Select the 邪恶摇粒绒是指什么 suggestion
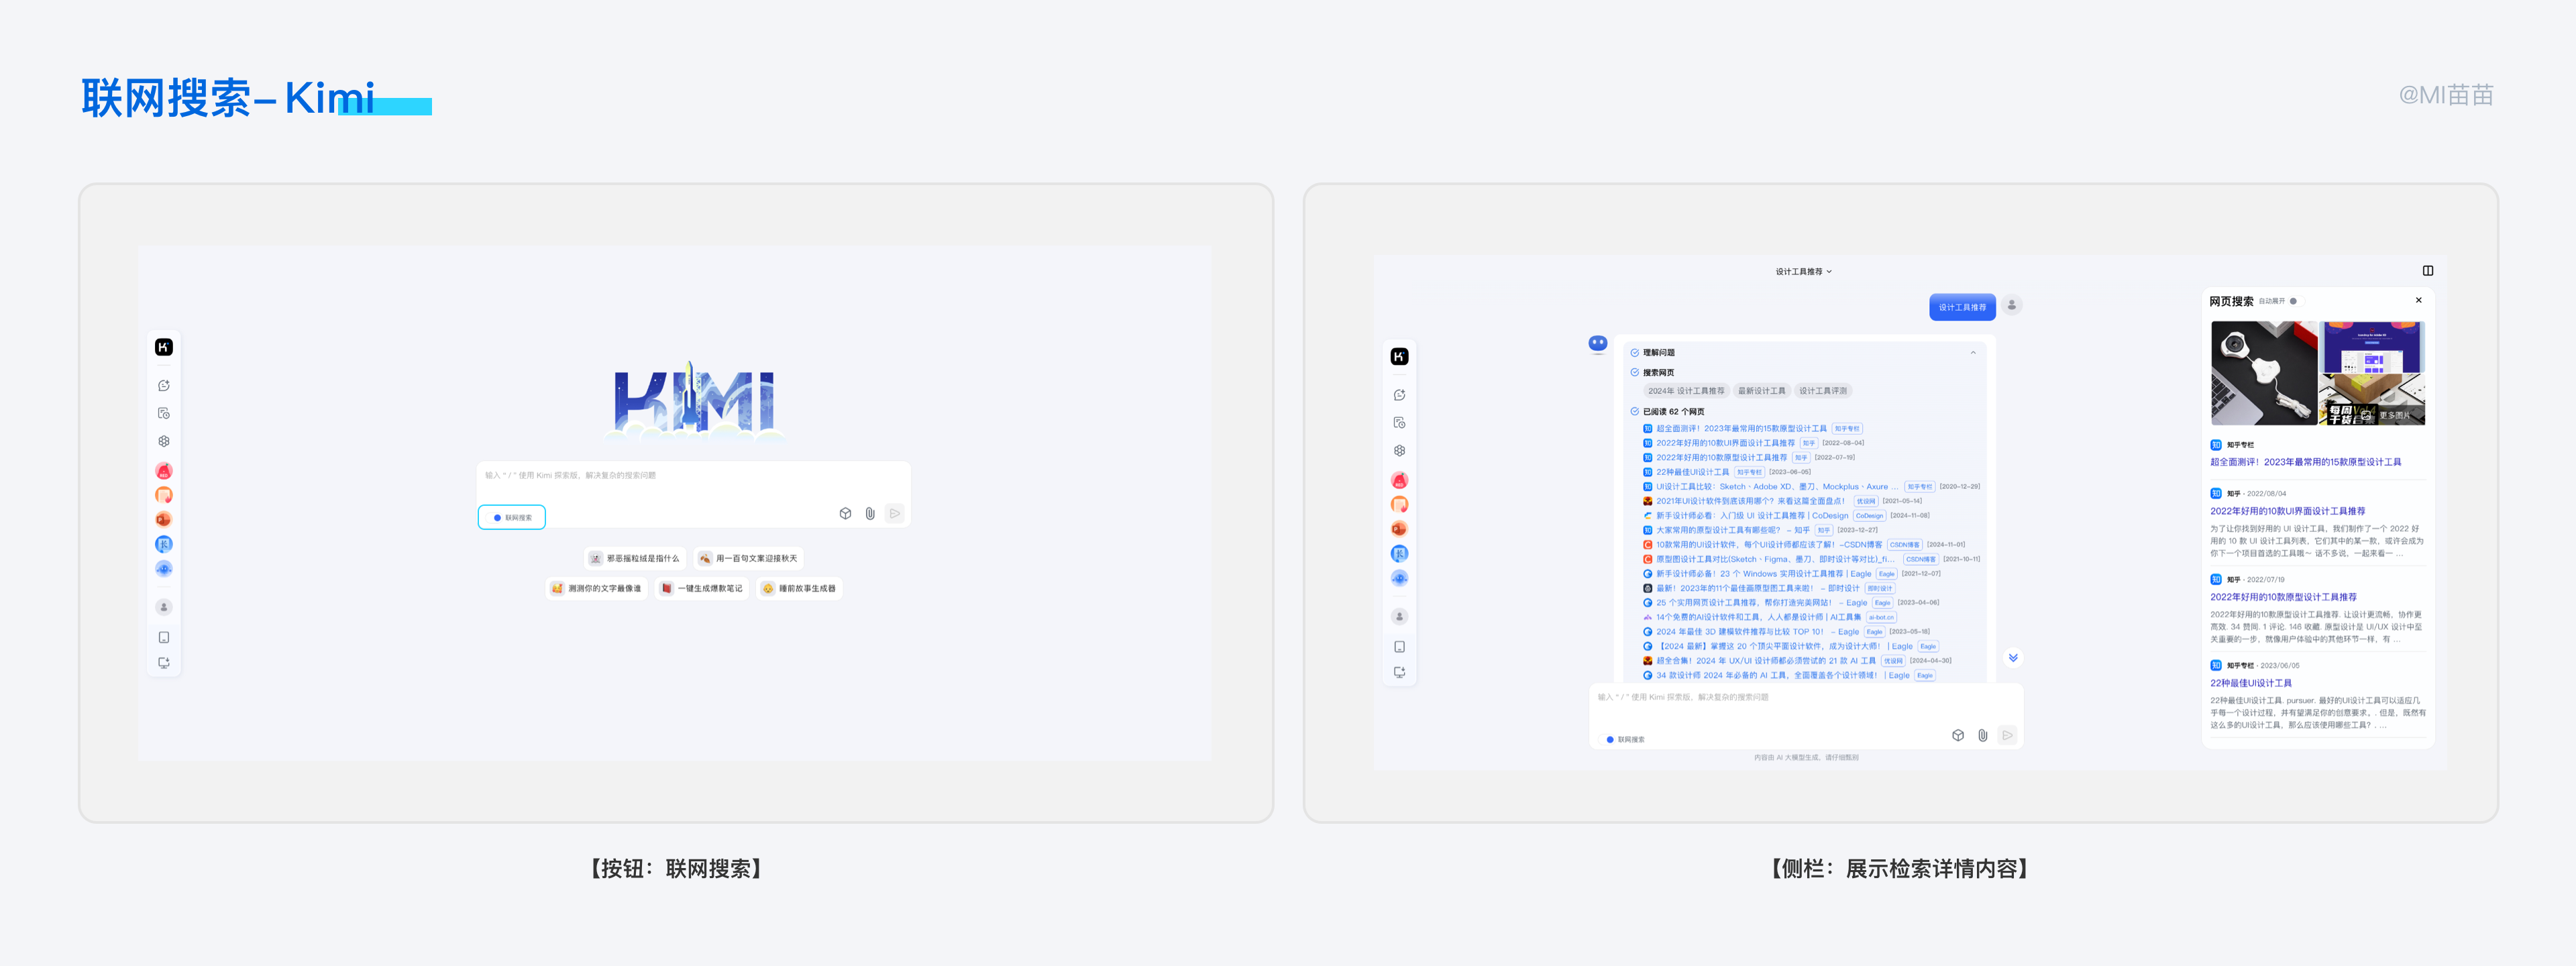2576x966 pixels. [x=634, y=559]
